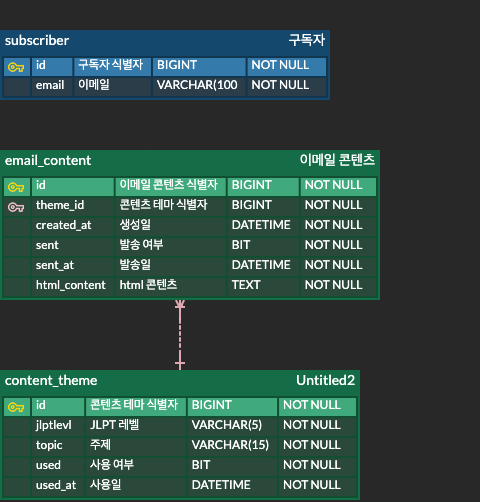Screen dimensions: 480x502
Task: Select the content_theme table title
Action: [x=51, y=381]
